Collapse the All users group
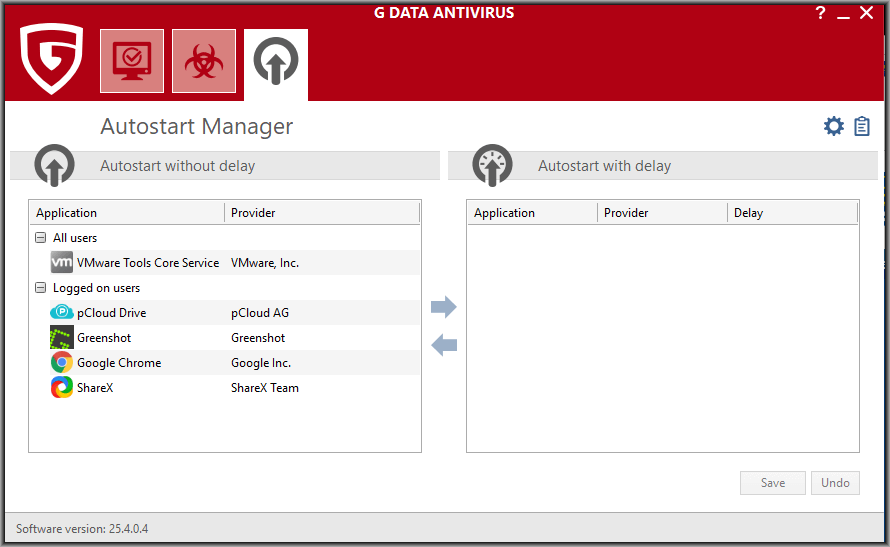Image resolution: width=890 pixels, height=547 pixels. coord(40,238)
